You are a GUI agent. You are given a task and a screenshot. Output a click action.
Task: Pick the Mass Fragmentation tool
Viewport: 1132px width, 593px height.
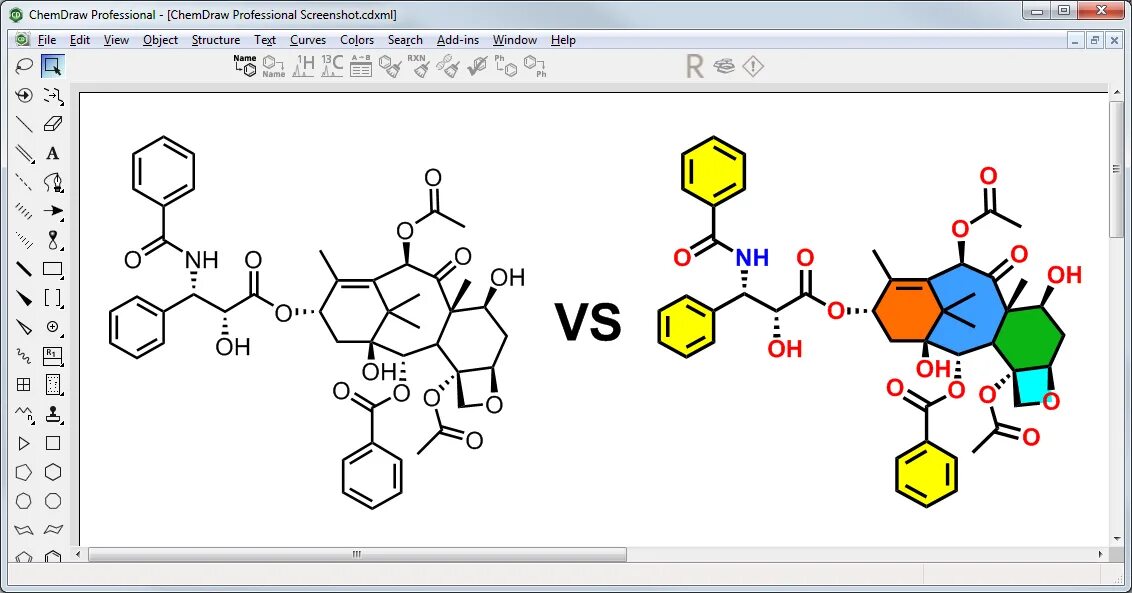[x=52, y=95]
